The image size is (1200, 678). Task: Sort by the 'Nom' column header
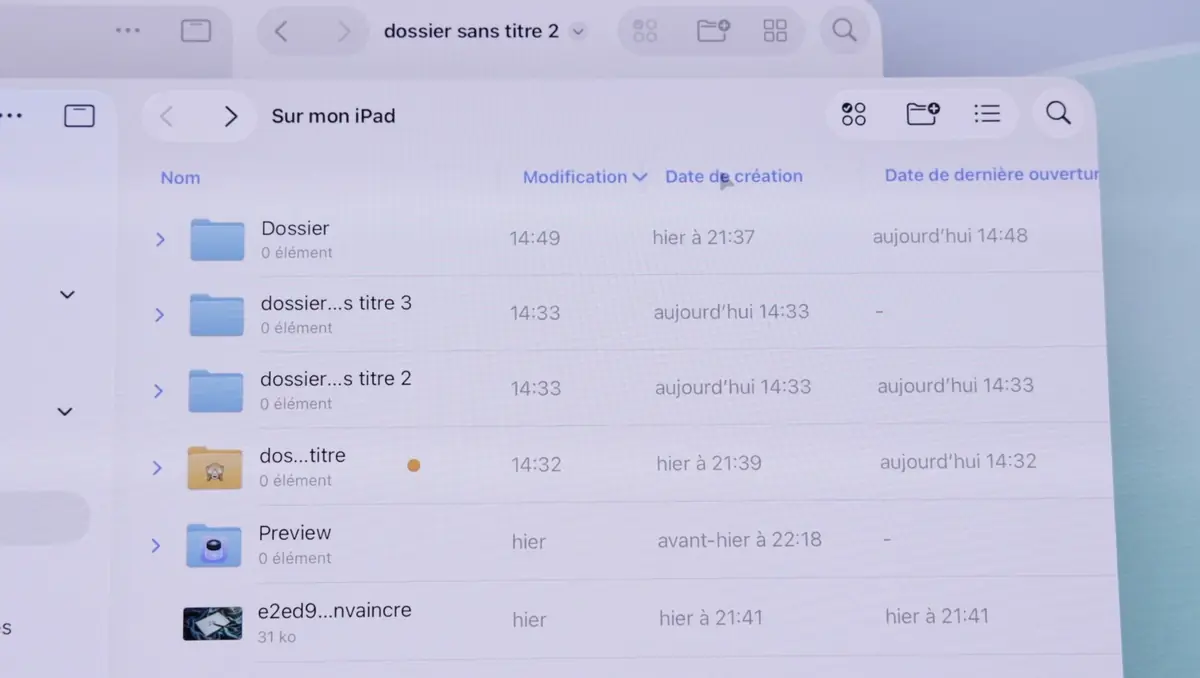[180, 177]
